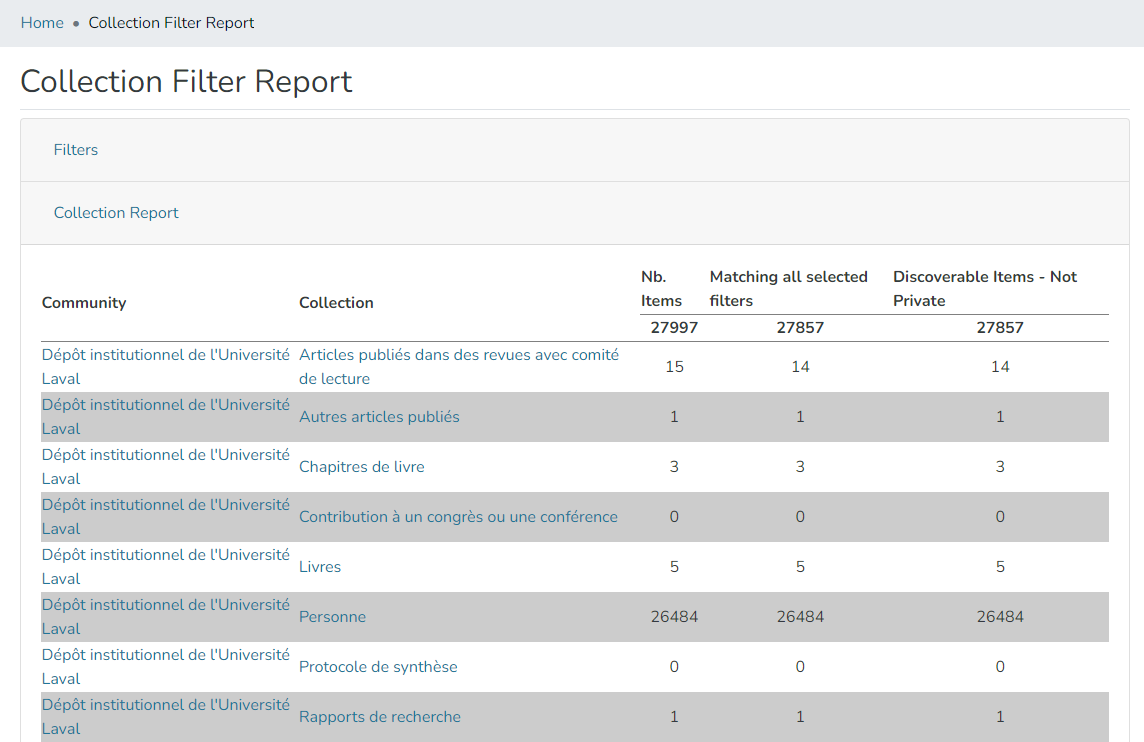Viewport: 1144px width, 742px height.
Task: Open the Personne collection
Action: [x=332, y=616]
